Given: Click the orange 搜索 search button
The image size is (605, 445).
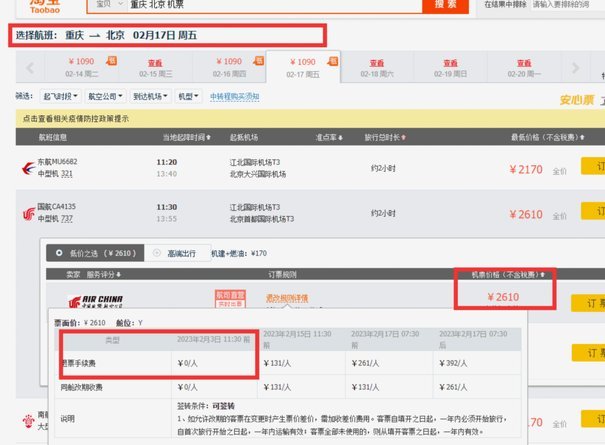Looking at the screenshot, I should pos(446,5).
